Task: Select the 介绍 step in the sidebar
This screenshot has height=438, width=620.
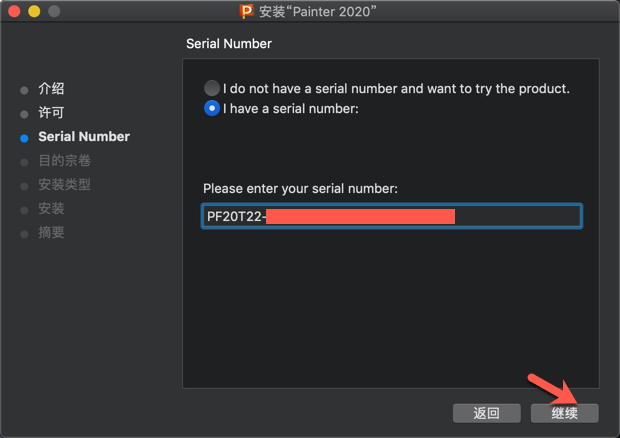Action: coord(51,89)
